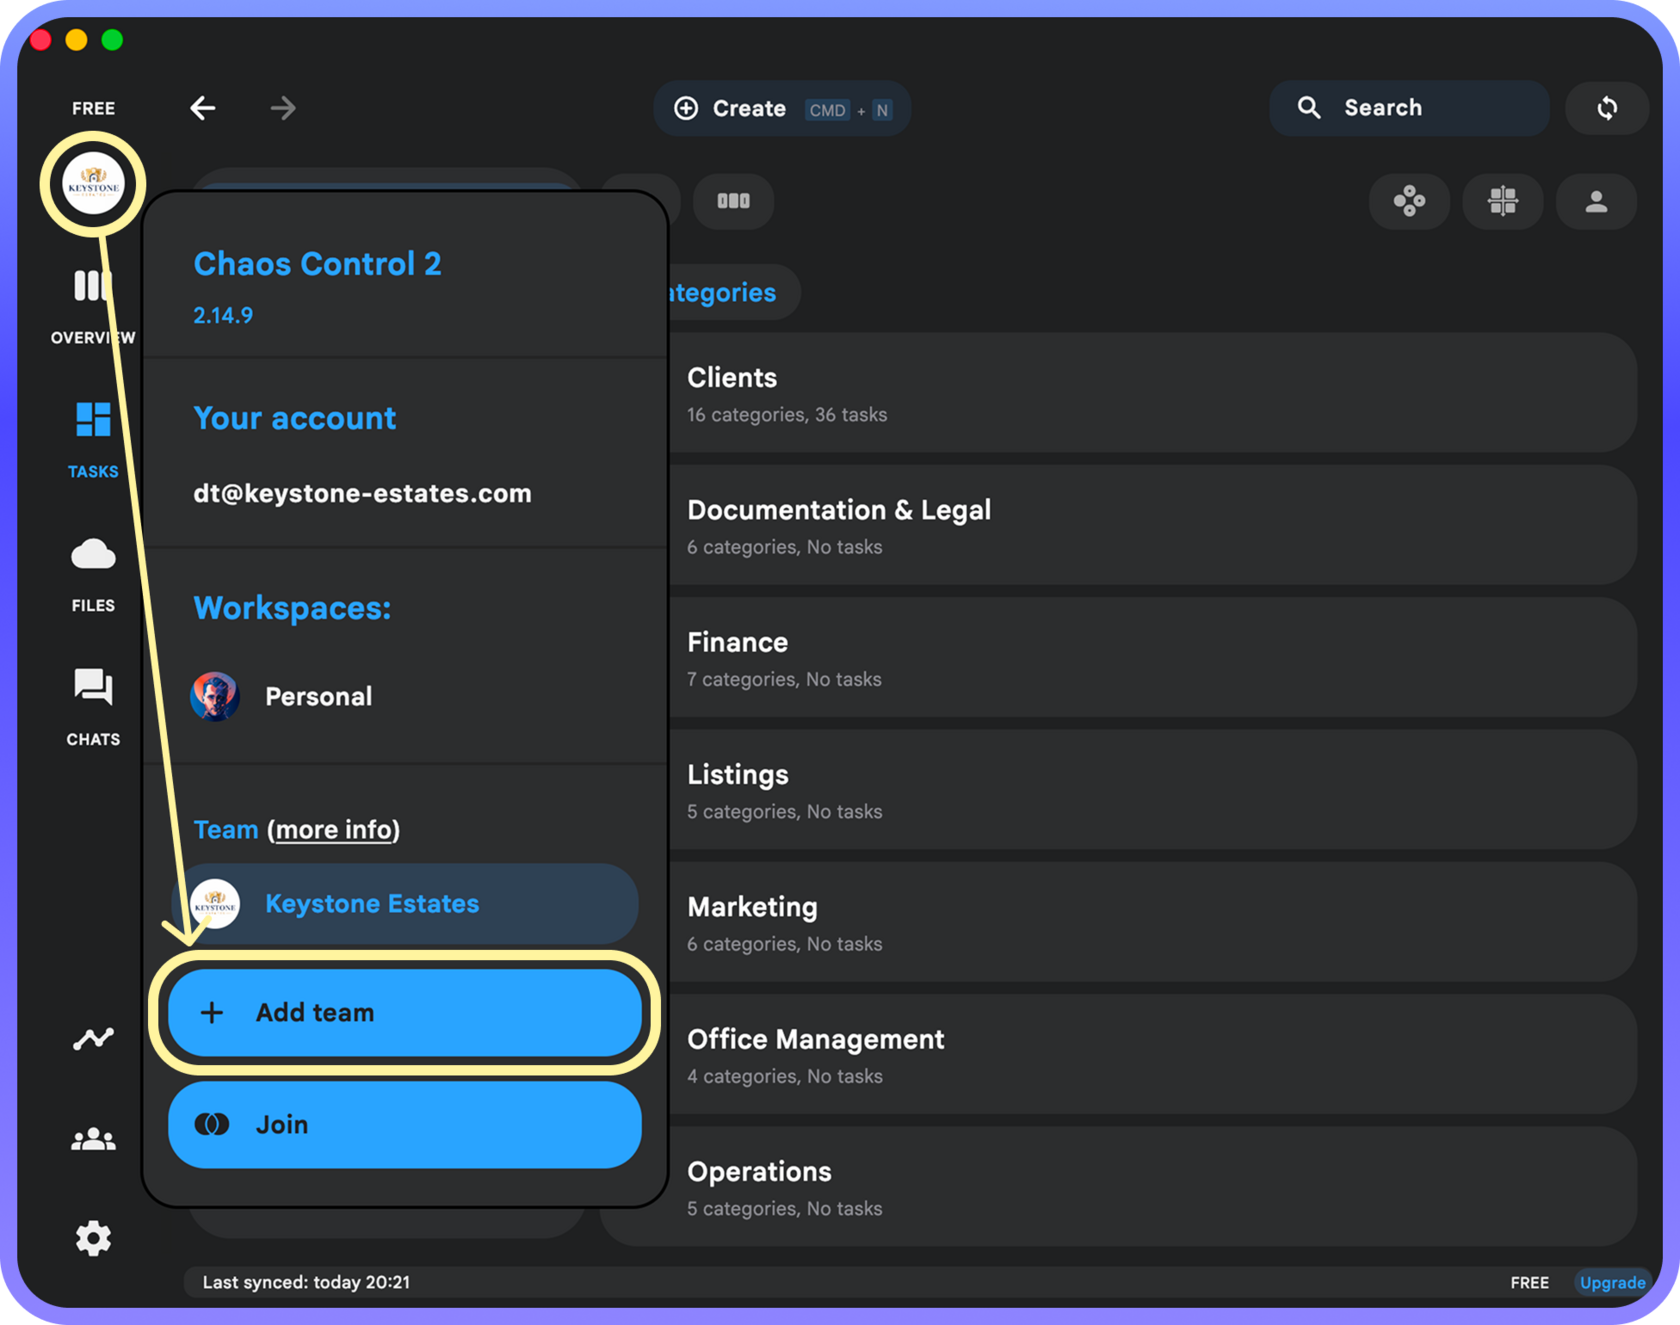Go back with the left arrow

(203, 108)
